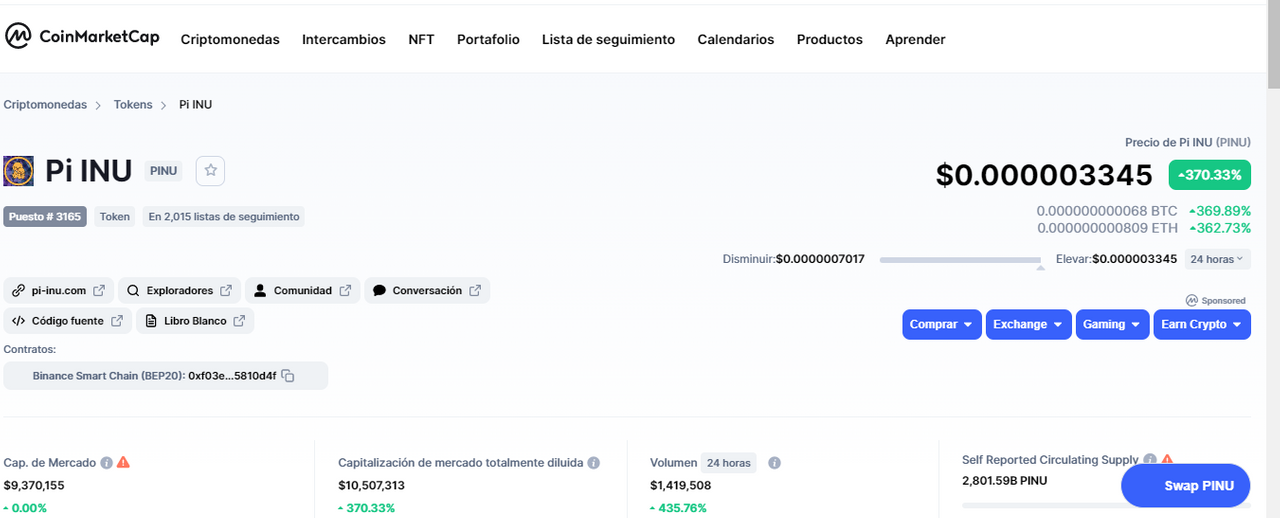Click external link icon on Exploradores
Viewport: 1280px width, 518px height.
pos(226,291)
